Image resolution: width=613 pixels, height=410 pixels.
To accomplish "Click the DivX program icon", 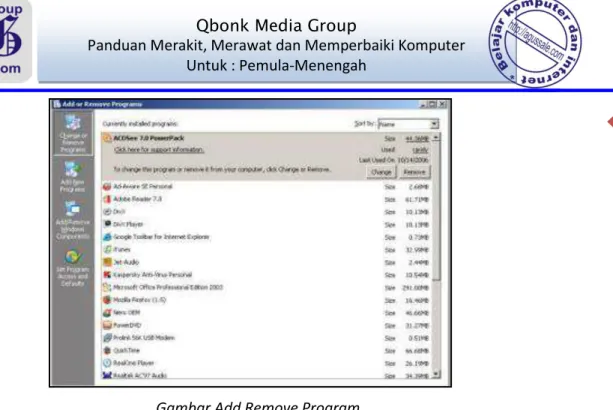I will click(107, 211).
